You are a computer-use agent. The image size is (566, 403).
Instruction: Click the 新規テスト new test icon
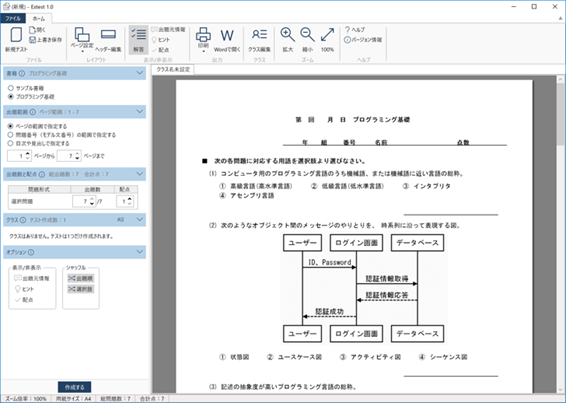[x=16, y=36]
